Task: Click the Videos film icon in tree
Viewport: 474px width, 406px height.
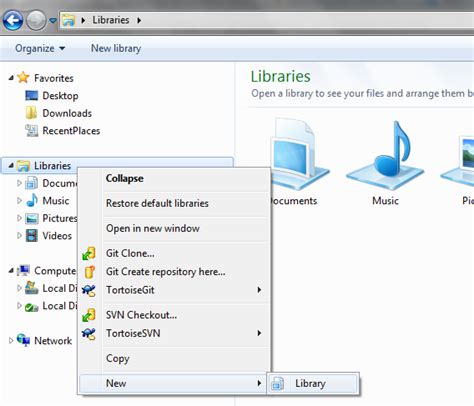Action: 32,236
